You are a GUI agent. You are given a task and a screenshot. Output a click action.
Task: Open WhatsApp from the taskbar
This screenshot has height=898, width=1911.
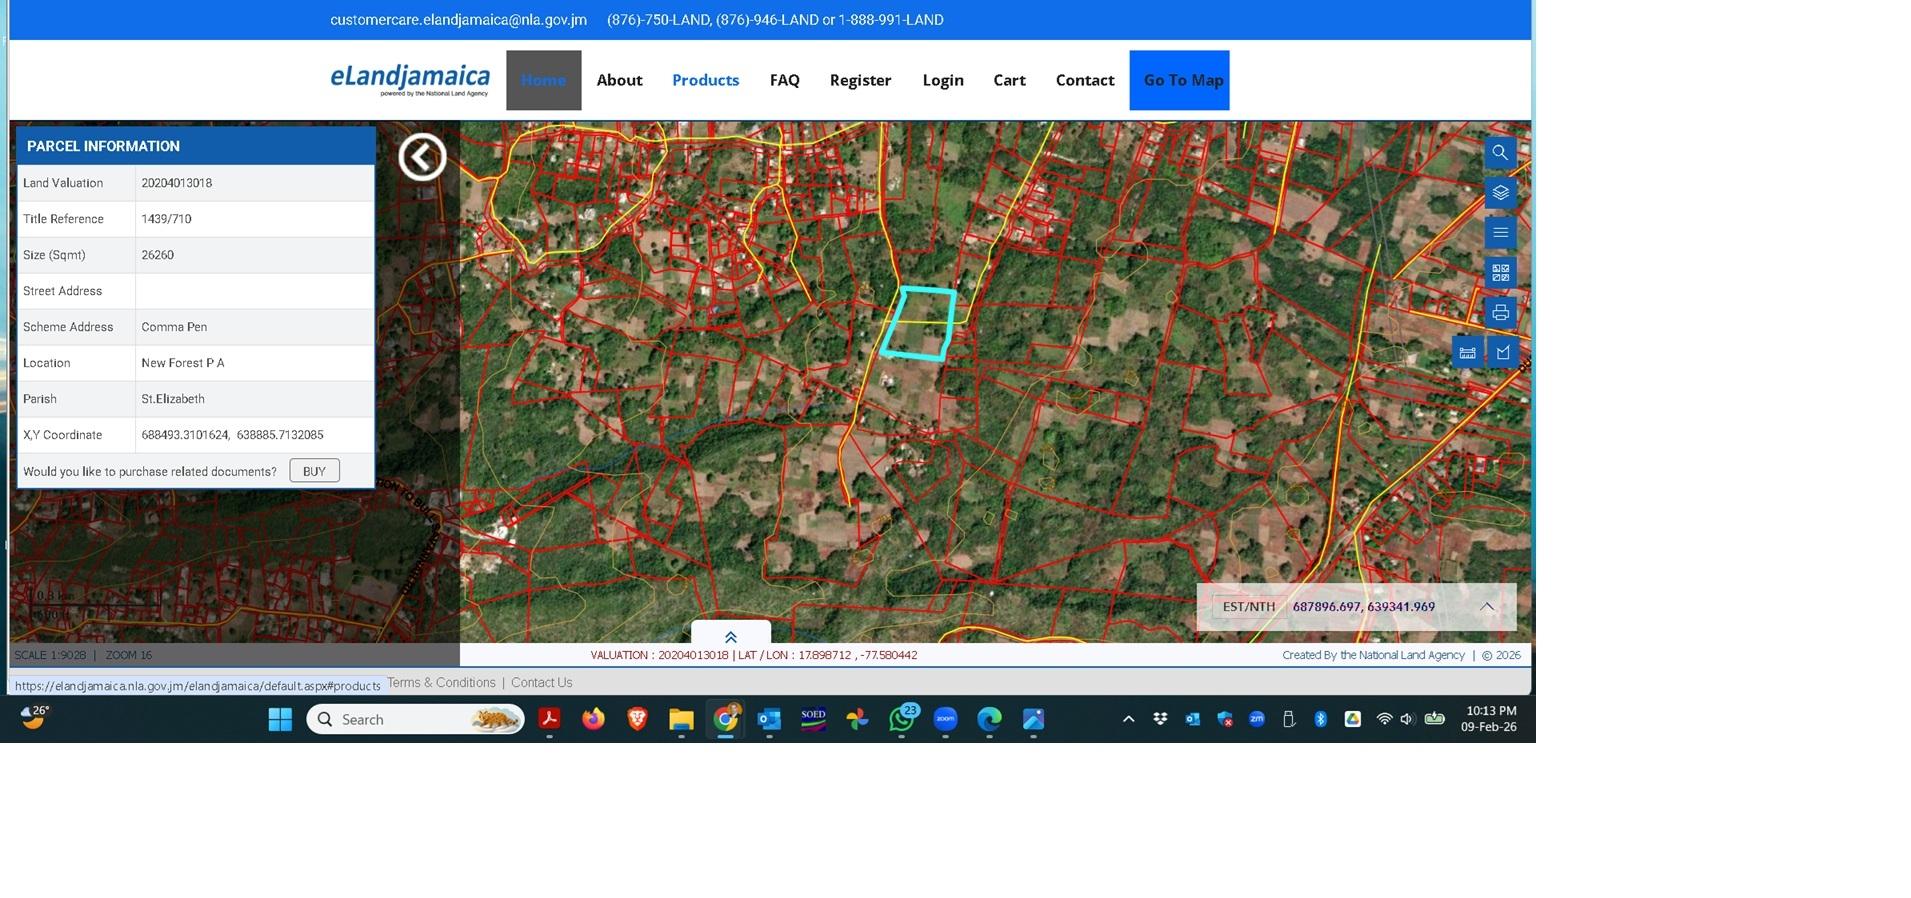[x=902, y=720]
